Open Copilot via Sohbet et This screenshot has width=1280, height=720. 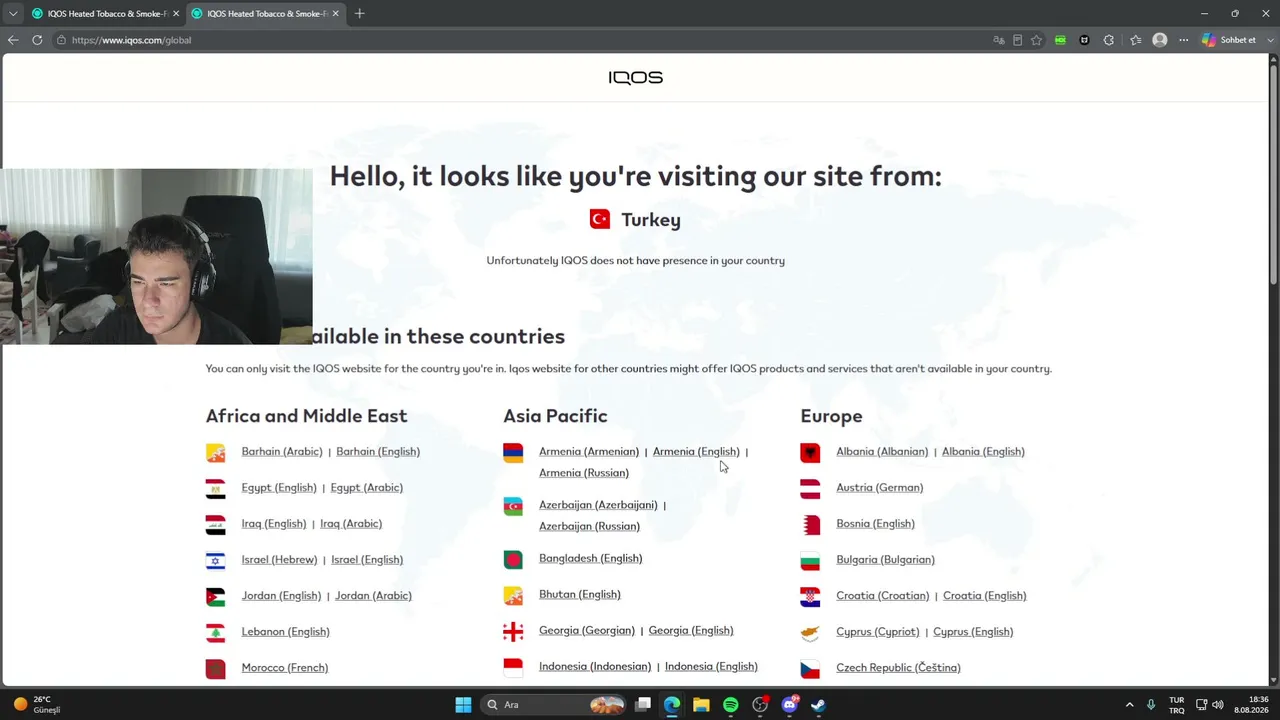[x=1229, y=40]
